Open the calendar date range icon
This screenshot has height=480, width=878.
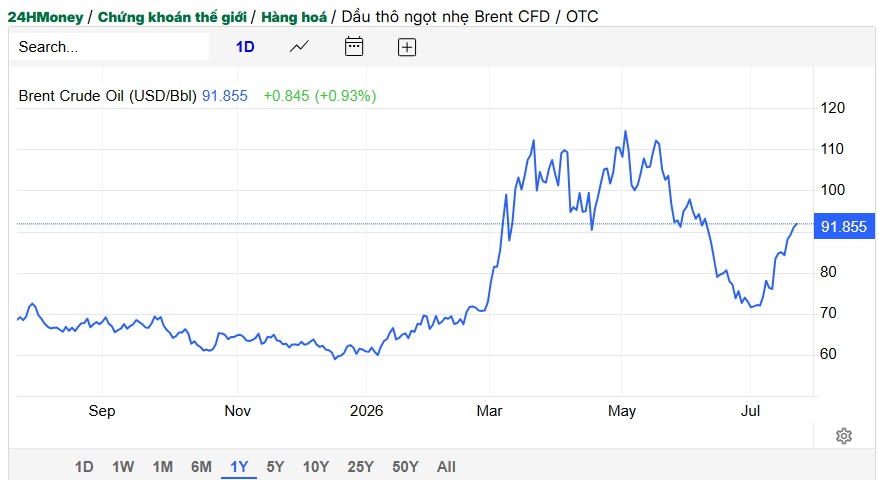[353, 46]
